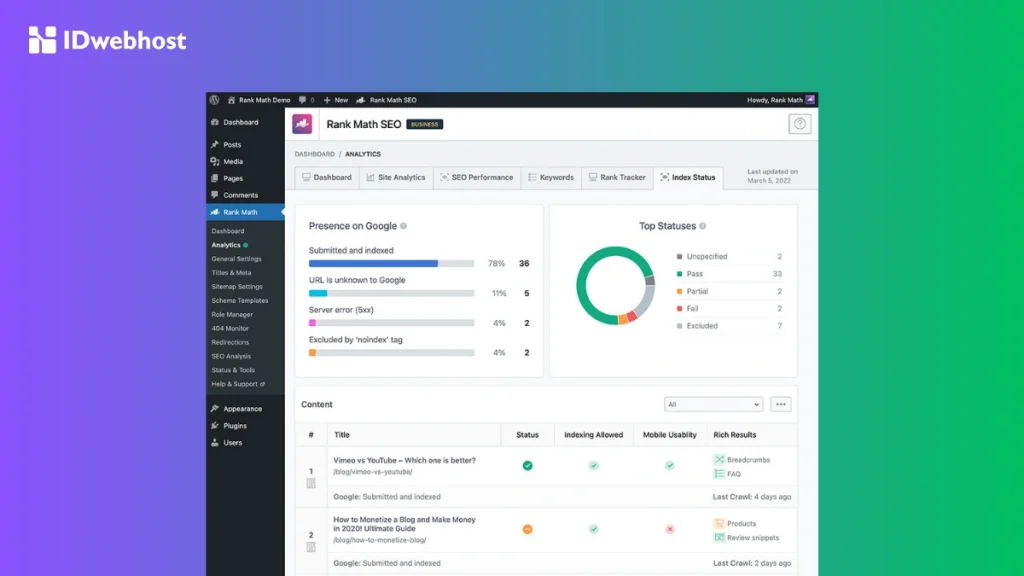Switch to the Site Analytics tab
Image resolution: width=1024 pixels, height=576 pixels.
pos(396,178)
